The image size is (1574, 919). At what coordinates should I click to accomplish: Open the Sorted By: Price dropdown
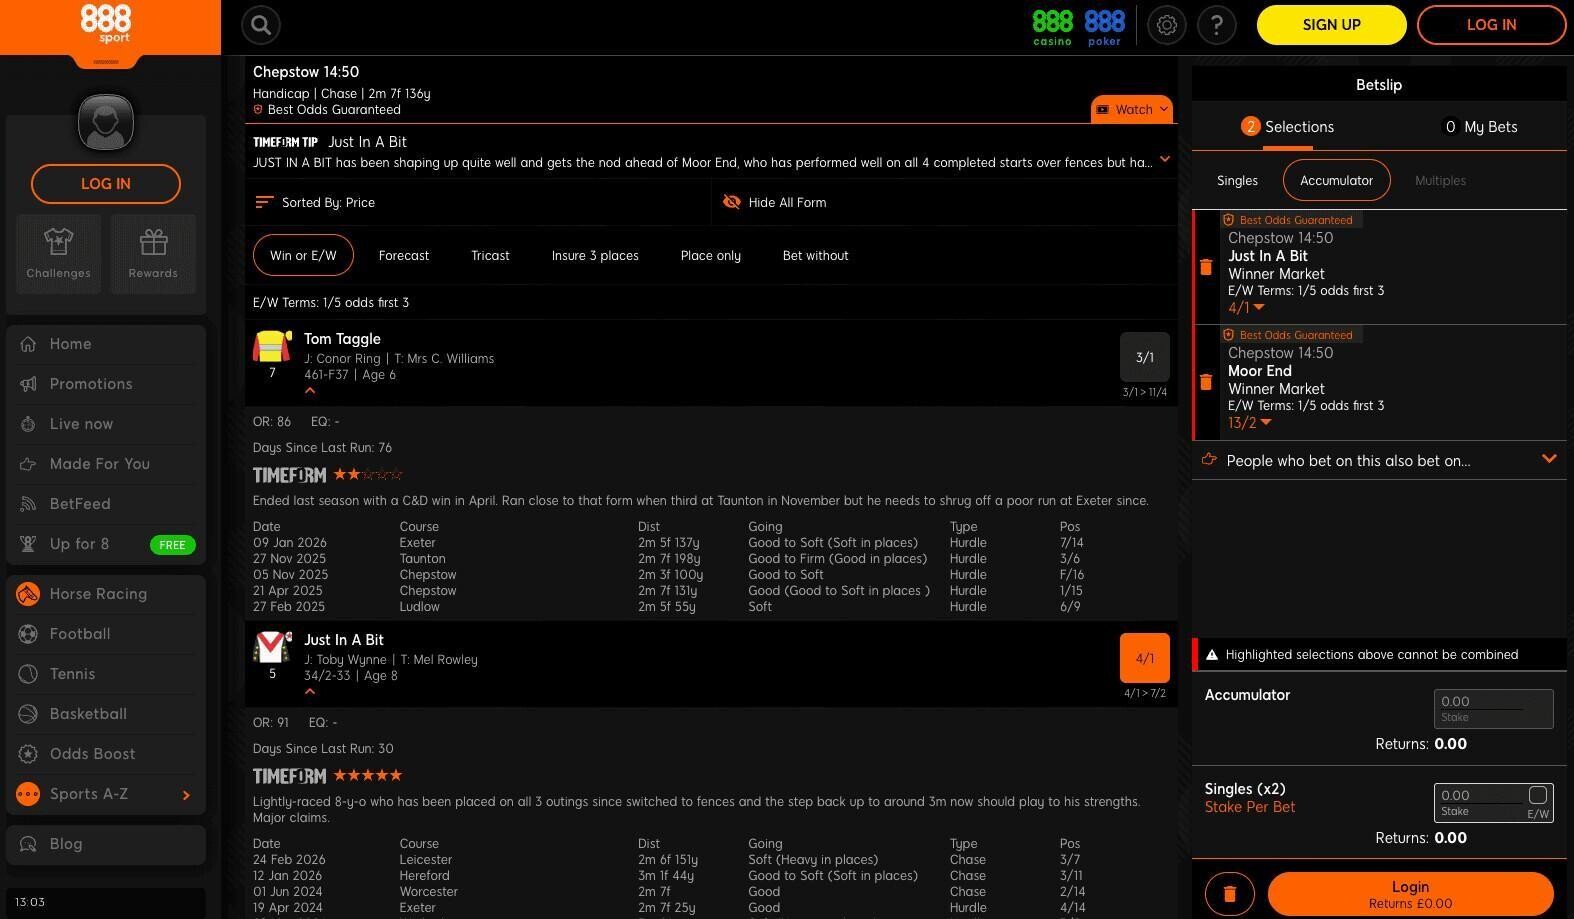coord(316,203)
